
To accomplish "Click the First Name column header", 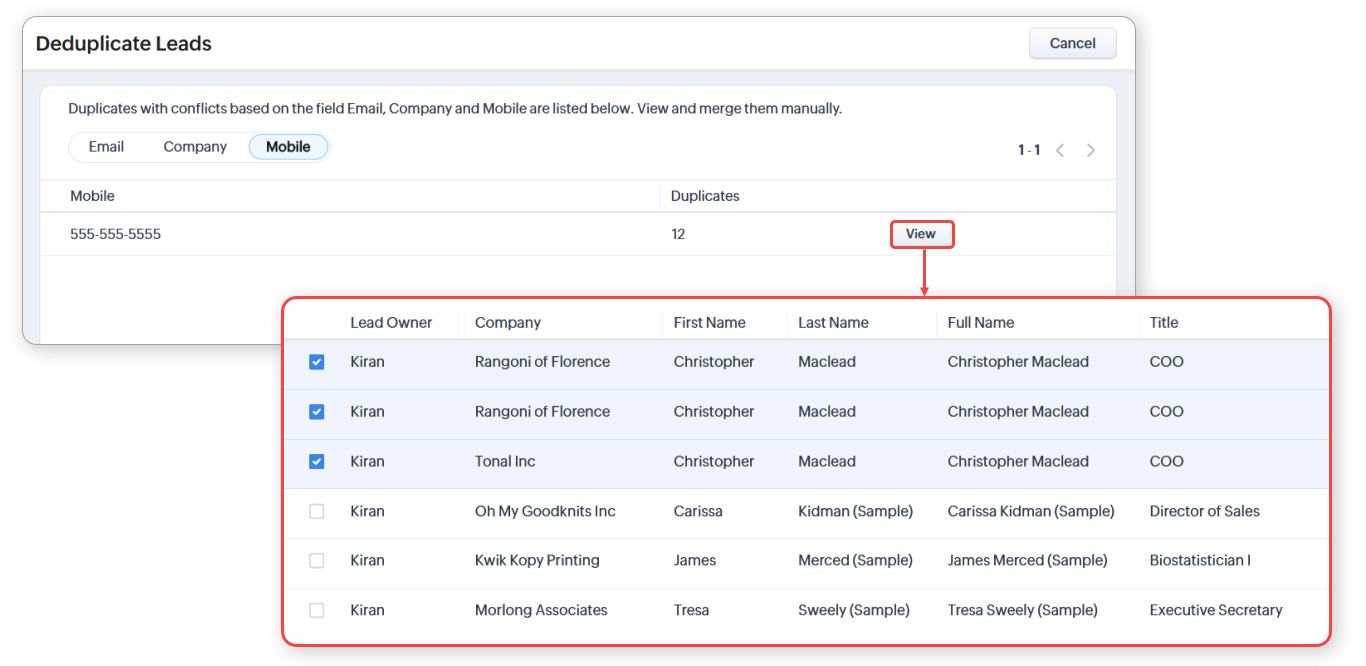I will pos(709,323).
